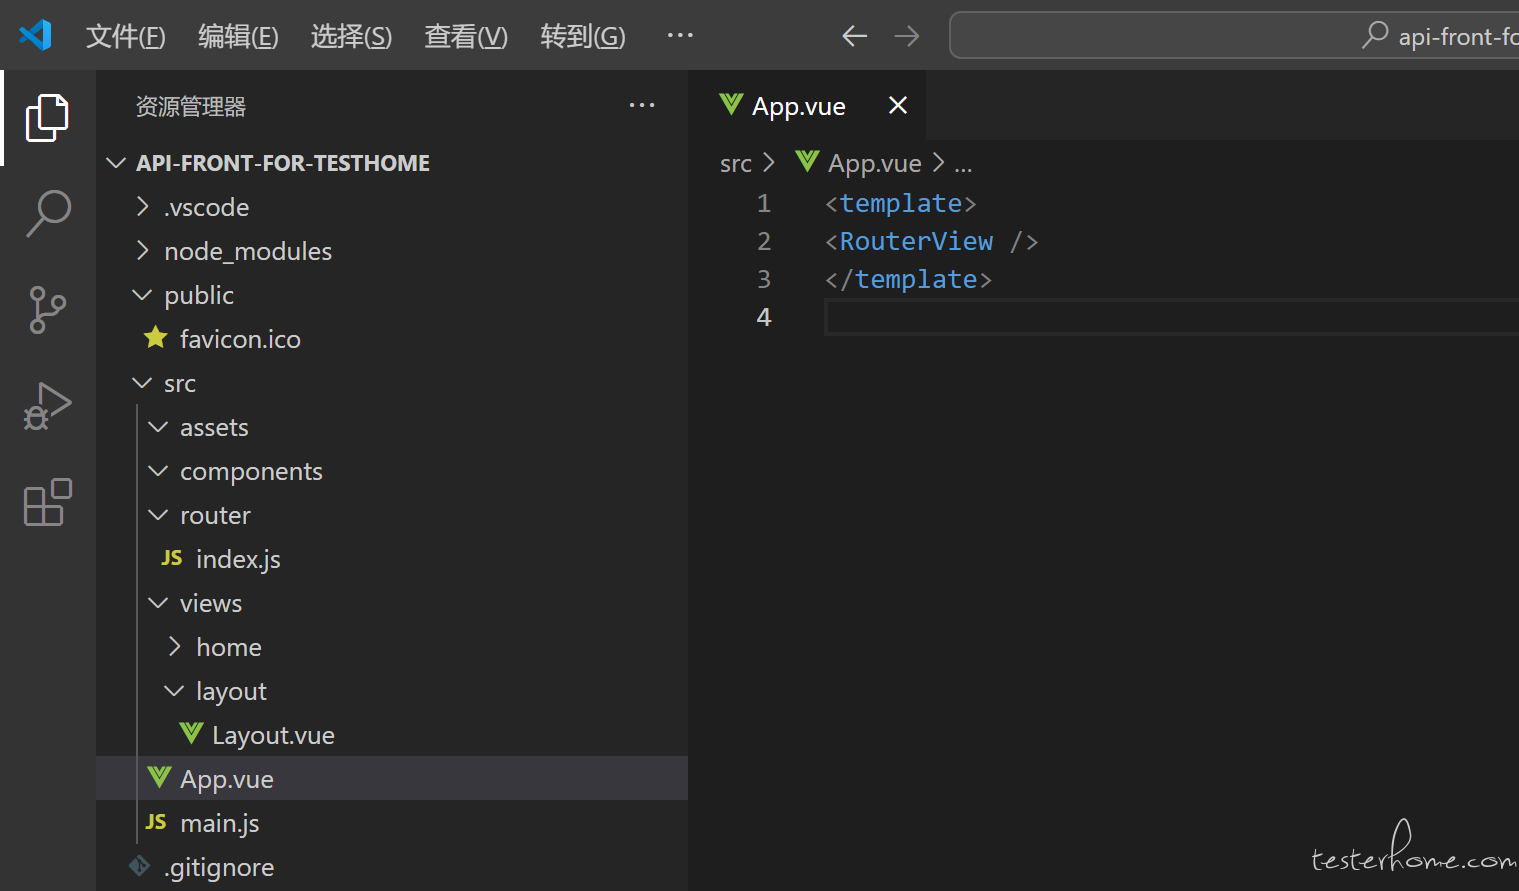Image resolution: width=1519 pixels, height=891 pixels.
Task: Click the 资源管理器 panel title
Action: (191, 106)
